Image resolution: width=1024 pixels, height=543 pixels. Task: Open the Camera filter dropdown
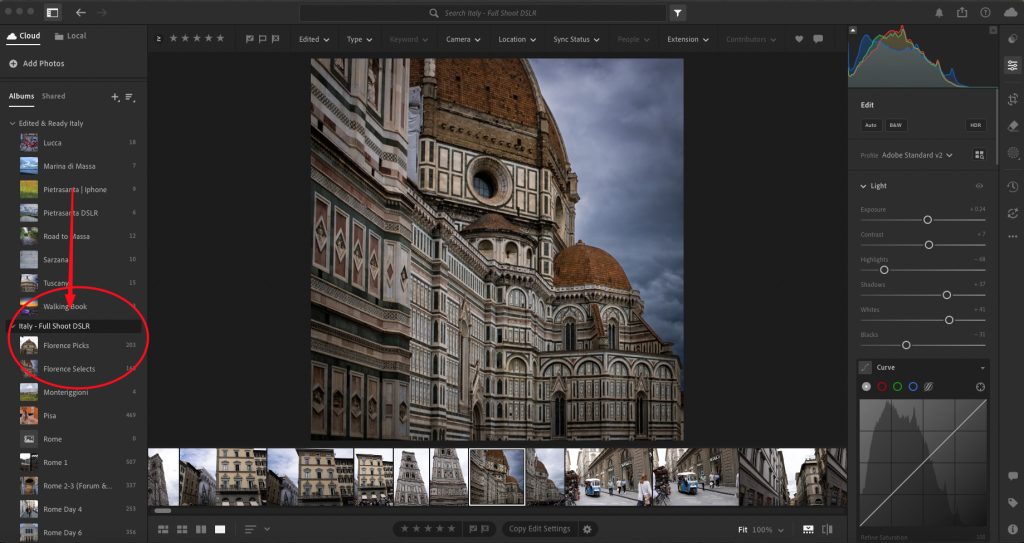(x=463, y=39)
